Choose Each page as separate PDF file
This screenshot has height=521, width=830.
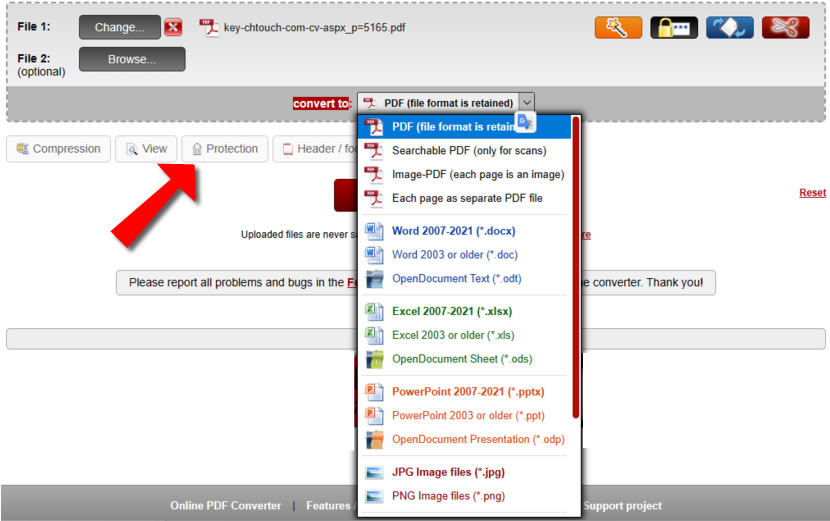click(x=465, y=199)
